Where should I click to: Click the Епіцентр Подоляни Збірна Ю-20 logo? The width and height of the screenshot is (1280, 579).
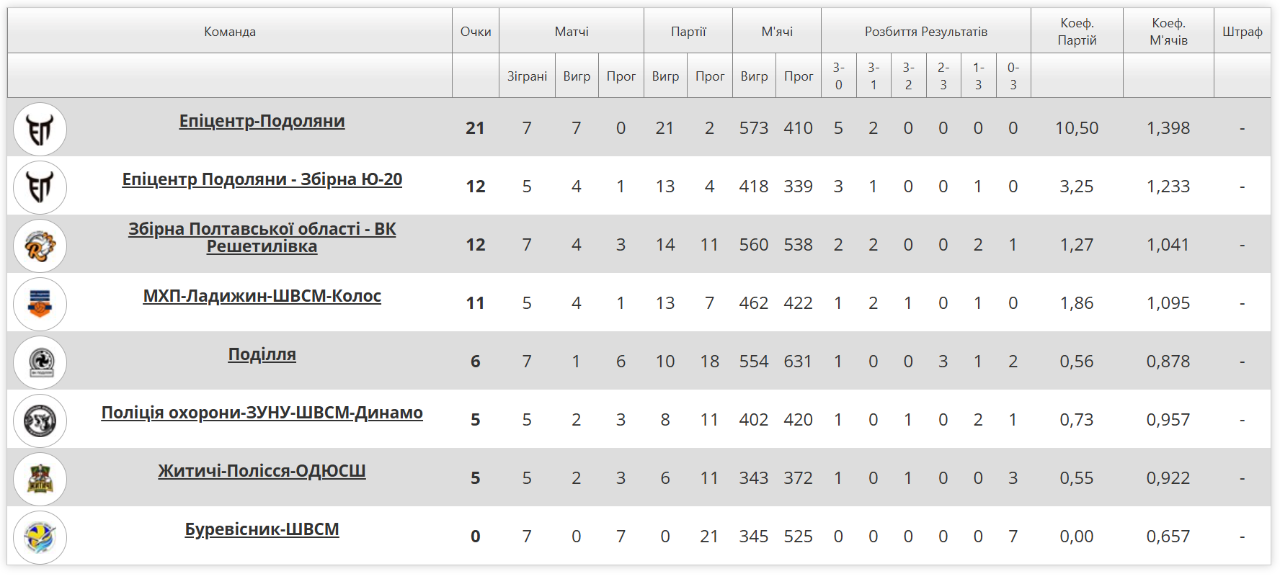coord(40,187)
